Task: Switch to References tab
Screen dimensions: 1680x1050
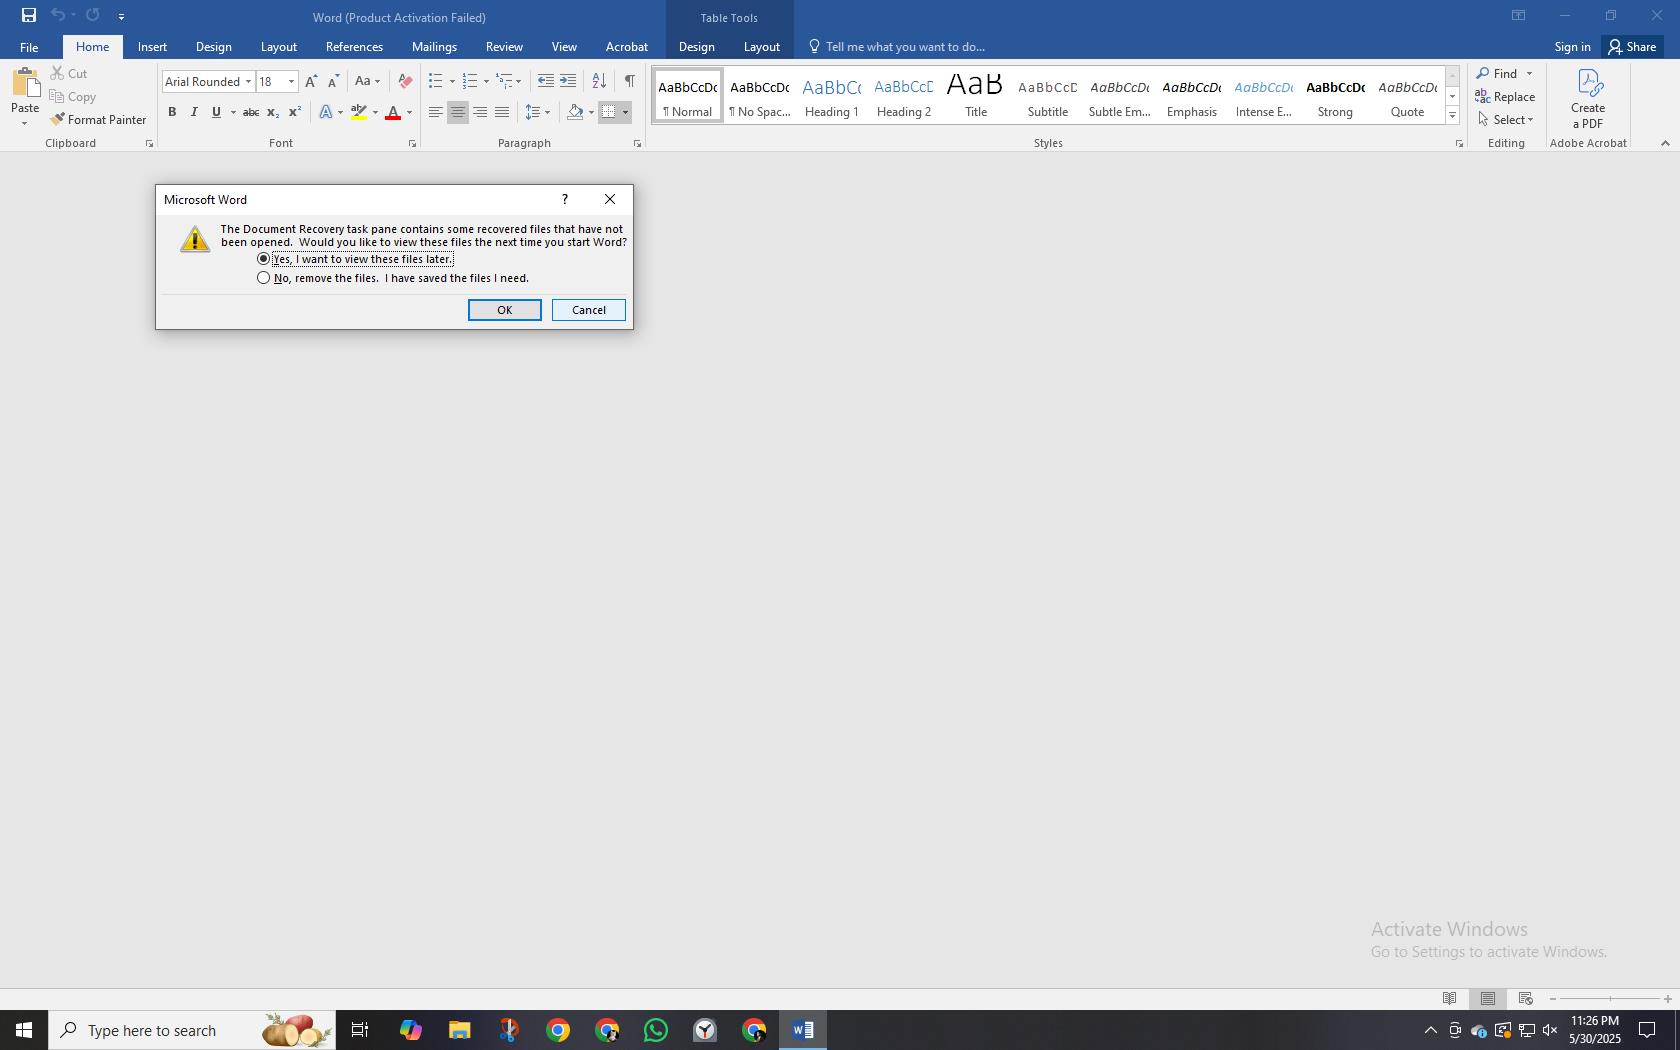Action: click(x=354, y=47)
